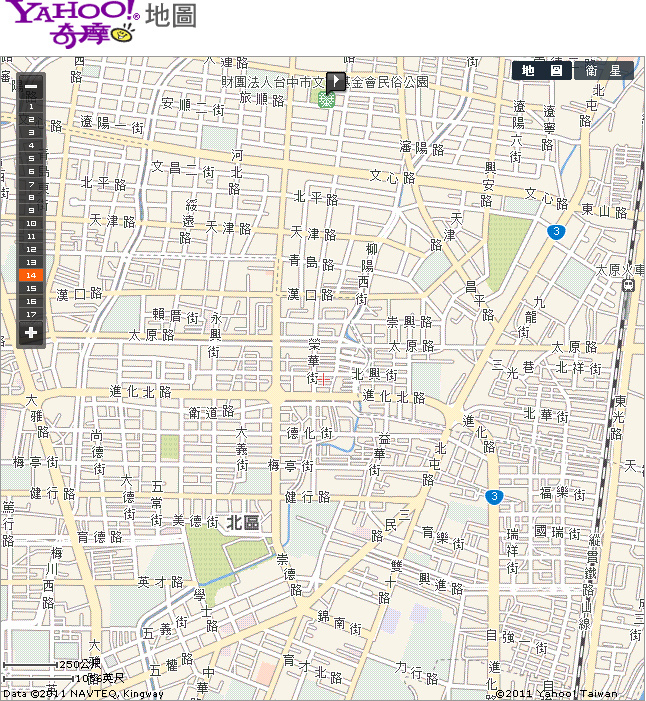Click the 榮華街 street label
The image size is (646, 701).
[x=313, y=360]
